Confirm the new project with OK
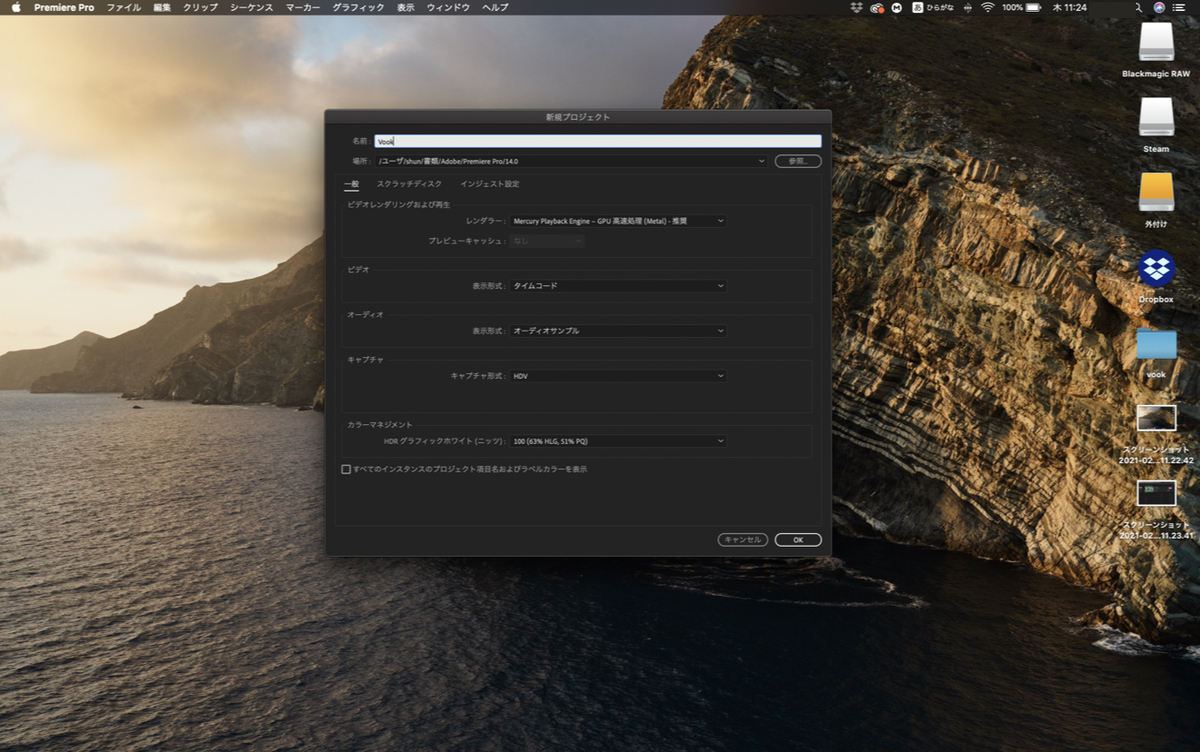Image resolution: width=1200 pixels, height=752 pixels. click(798, 540)
